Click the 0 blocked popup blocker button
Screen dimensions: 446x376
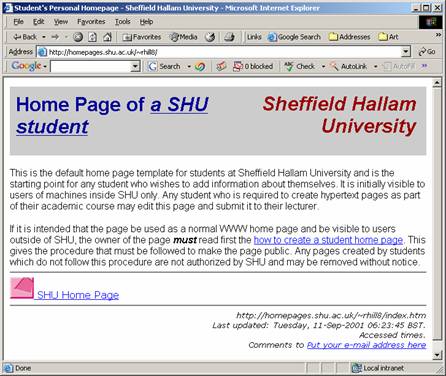pos(253,66)
